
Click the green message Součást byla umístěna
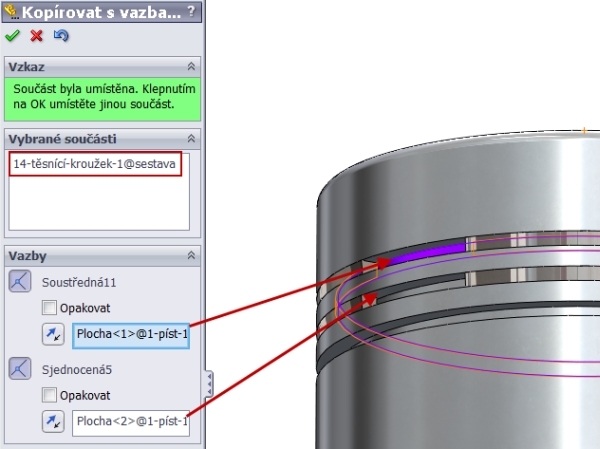coord(103,99)
